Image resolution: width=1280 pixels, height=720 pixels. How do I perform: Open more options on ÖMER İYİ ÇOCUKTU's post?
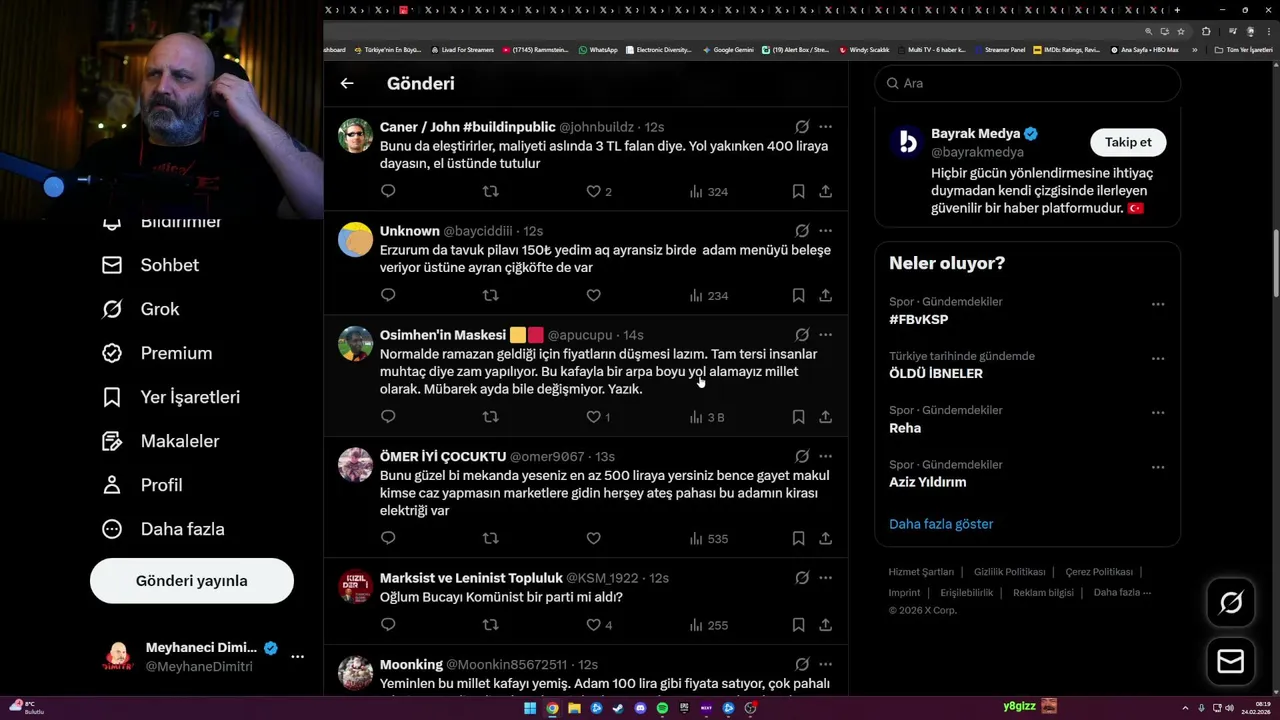825,456
